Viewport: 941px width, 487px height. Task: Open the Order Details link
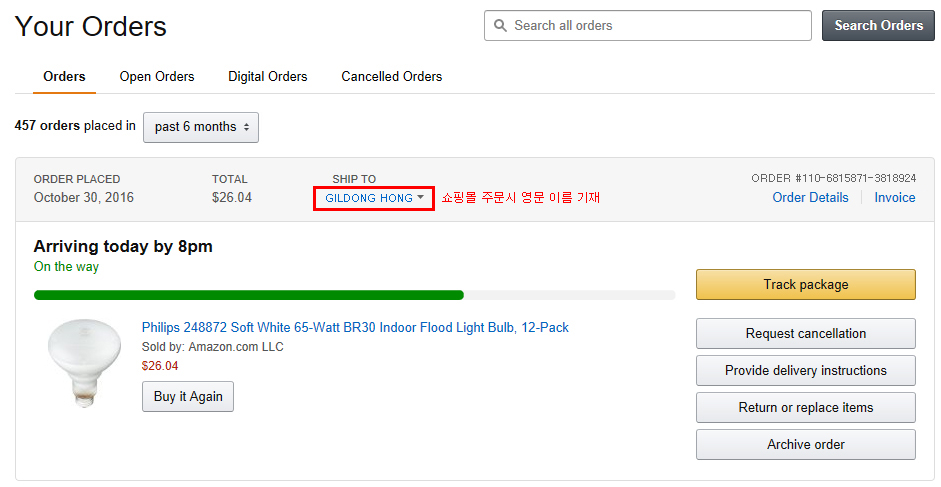point(810,198)
